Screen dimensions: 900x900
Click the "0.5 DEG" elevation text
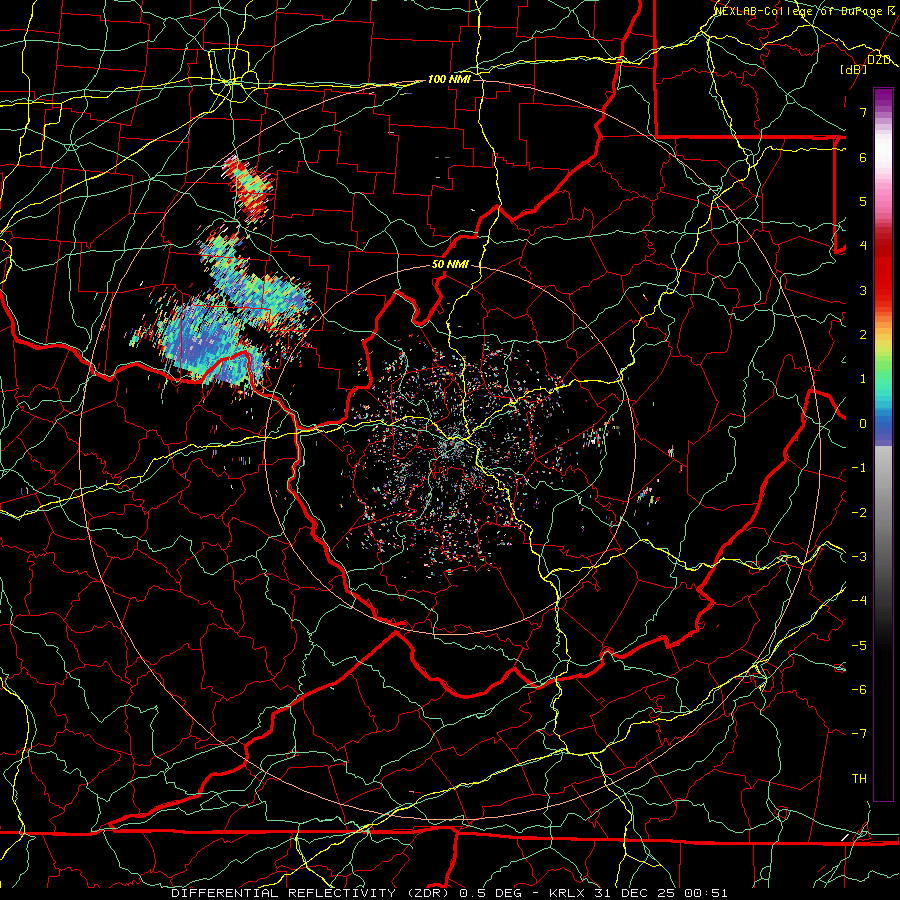pos(490,893)
